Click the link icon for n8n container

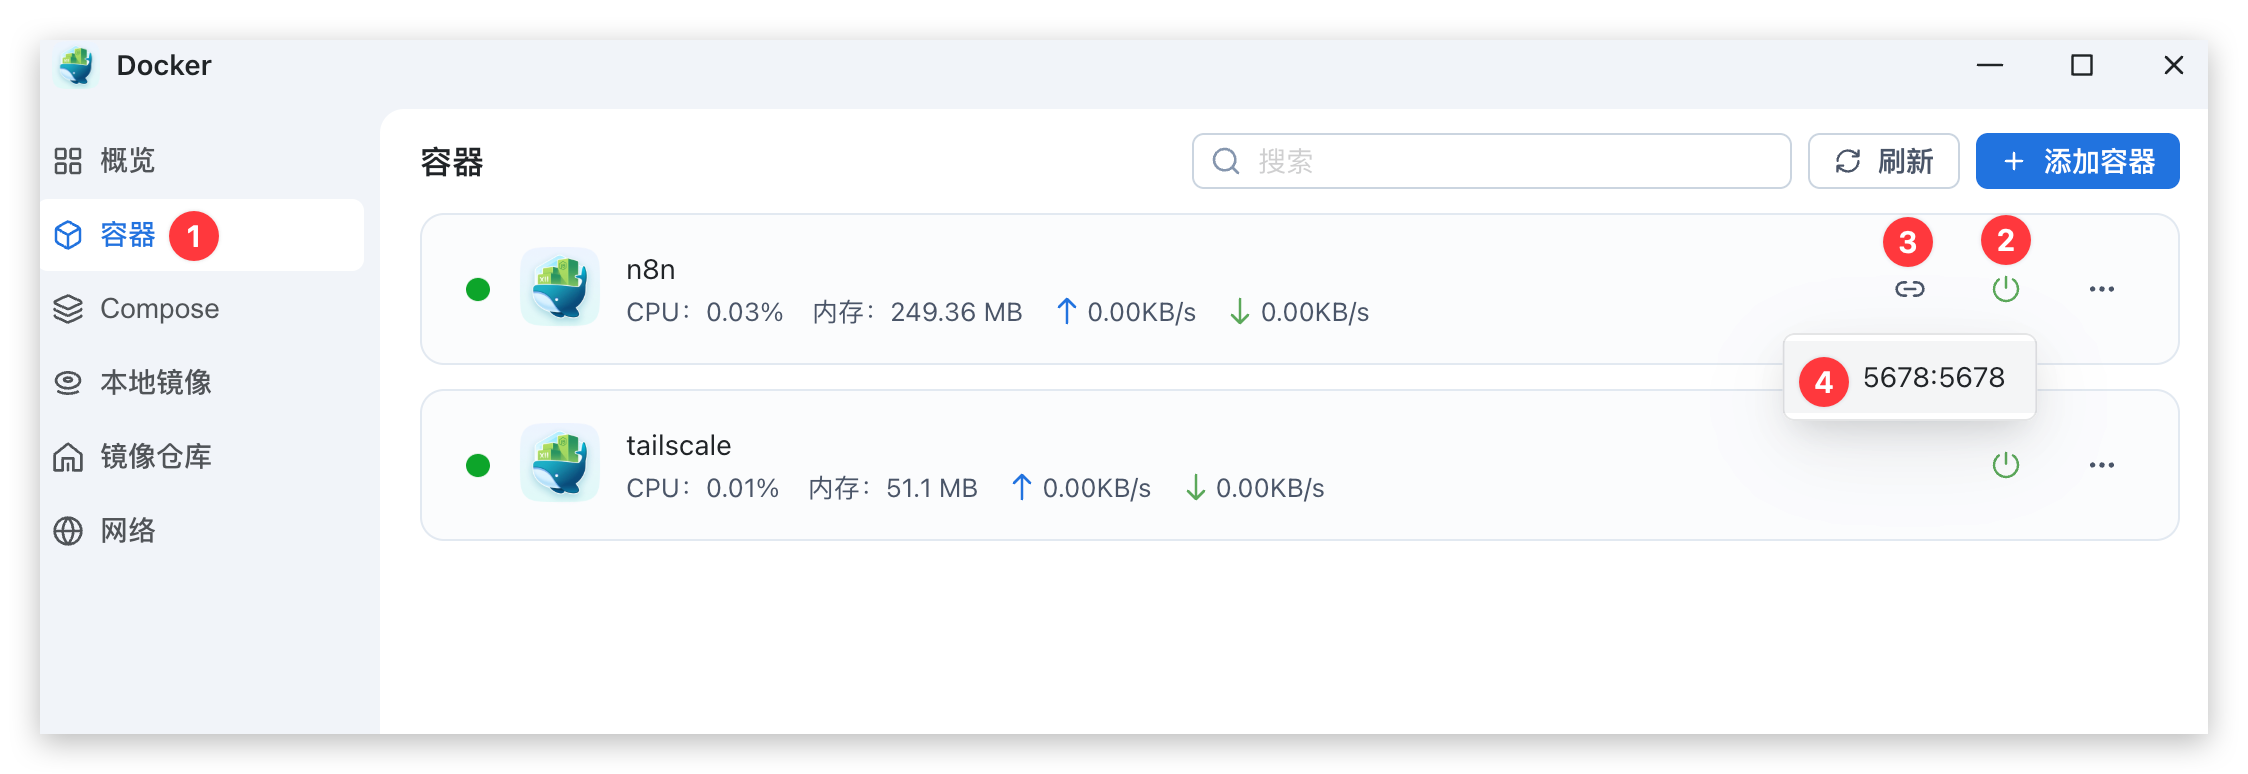[x=1909, y=289]
